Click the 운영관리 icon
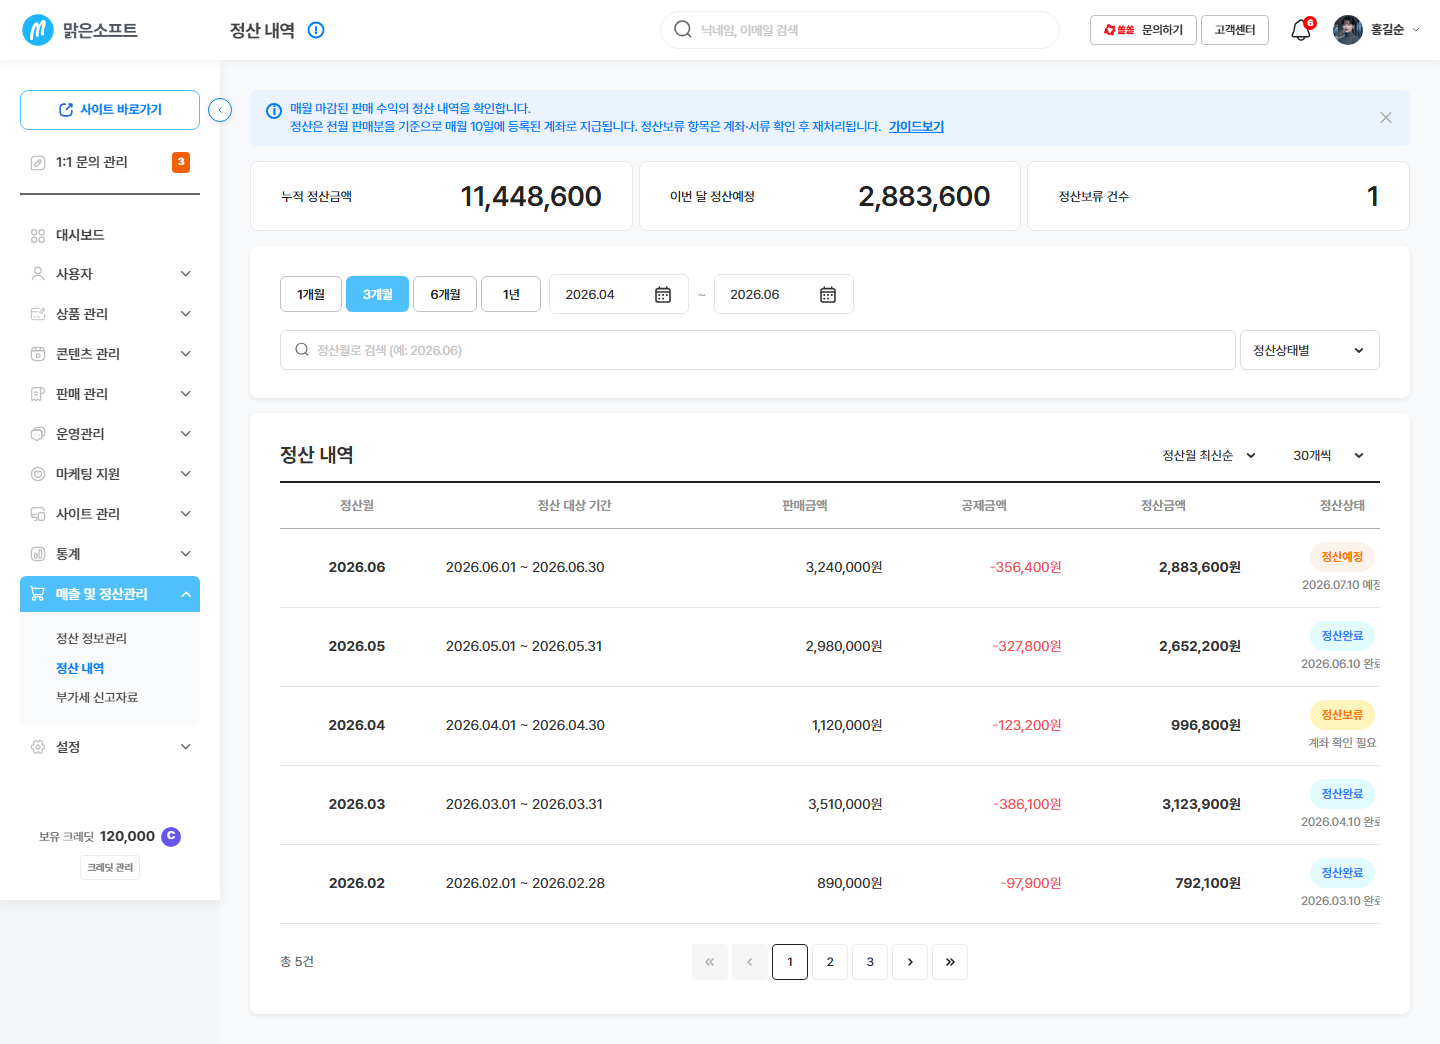The height and width of the screenshot is (1044, 1440). [x=38, y=434]
